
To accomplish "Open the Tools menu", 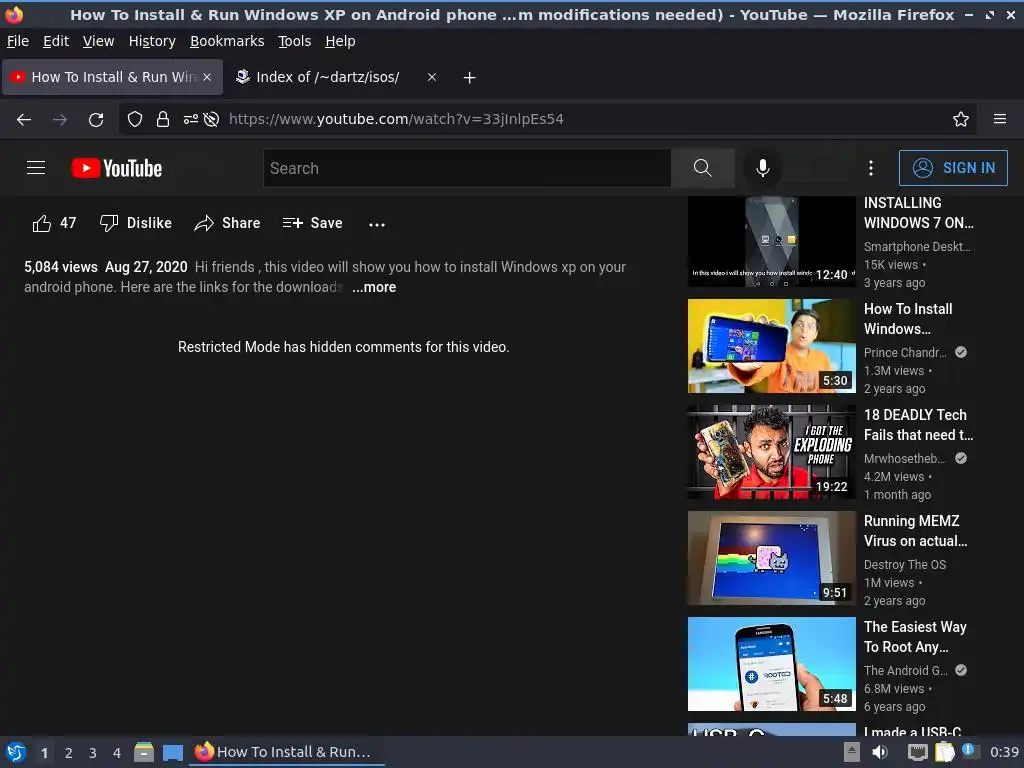I will (x=295, y=41).
